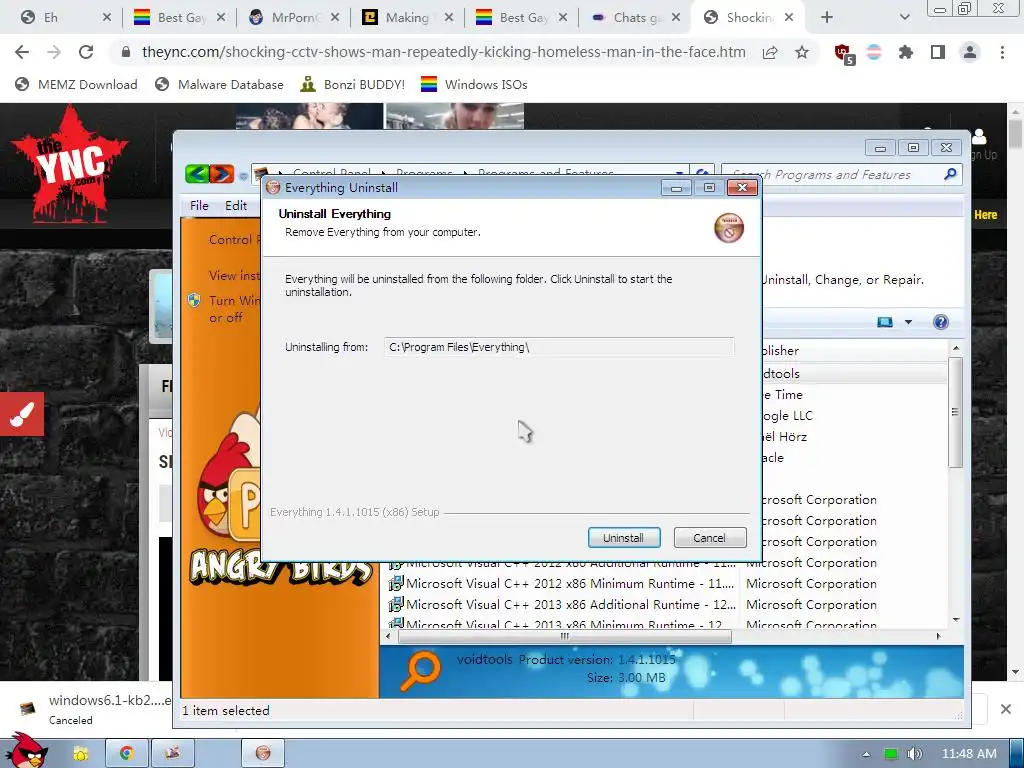Click the volume speaker tray icon

(915, 754)
